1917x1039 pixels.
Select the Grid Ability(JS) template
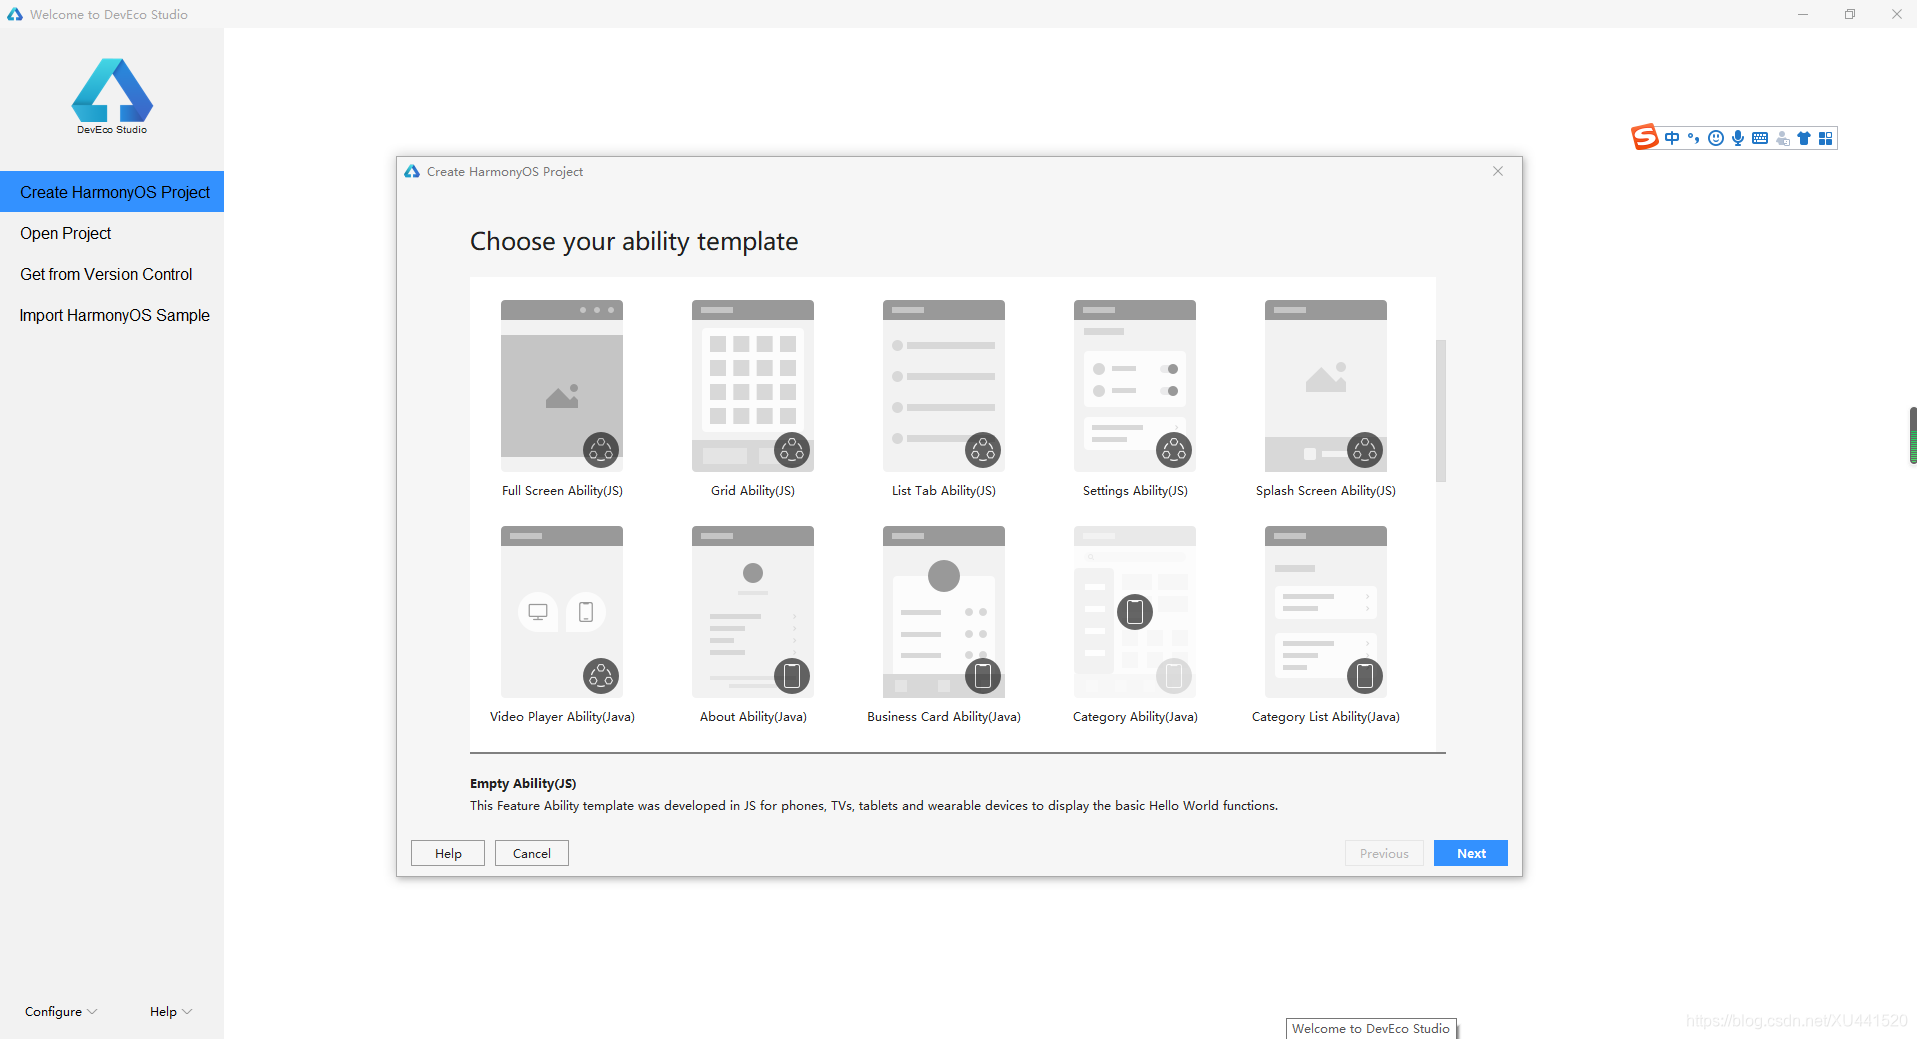[753, 386]
